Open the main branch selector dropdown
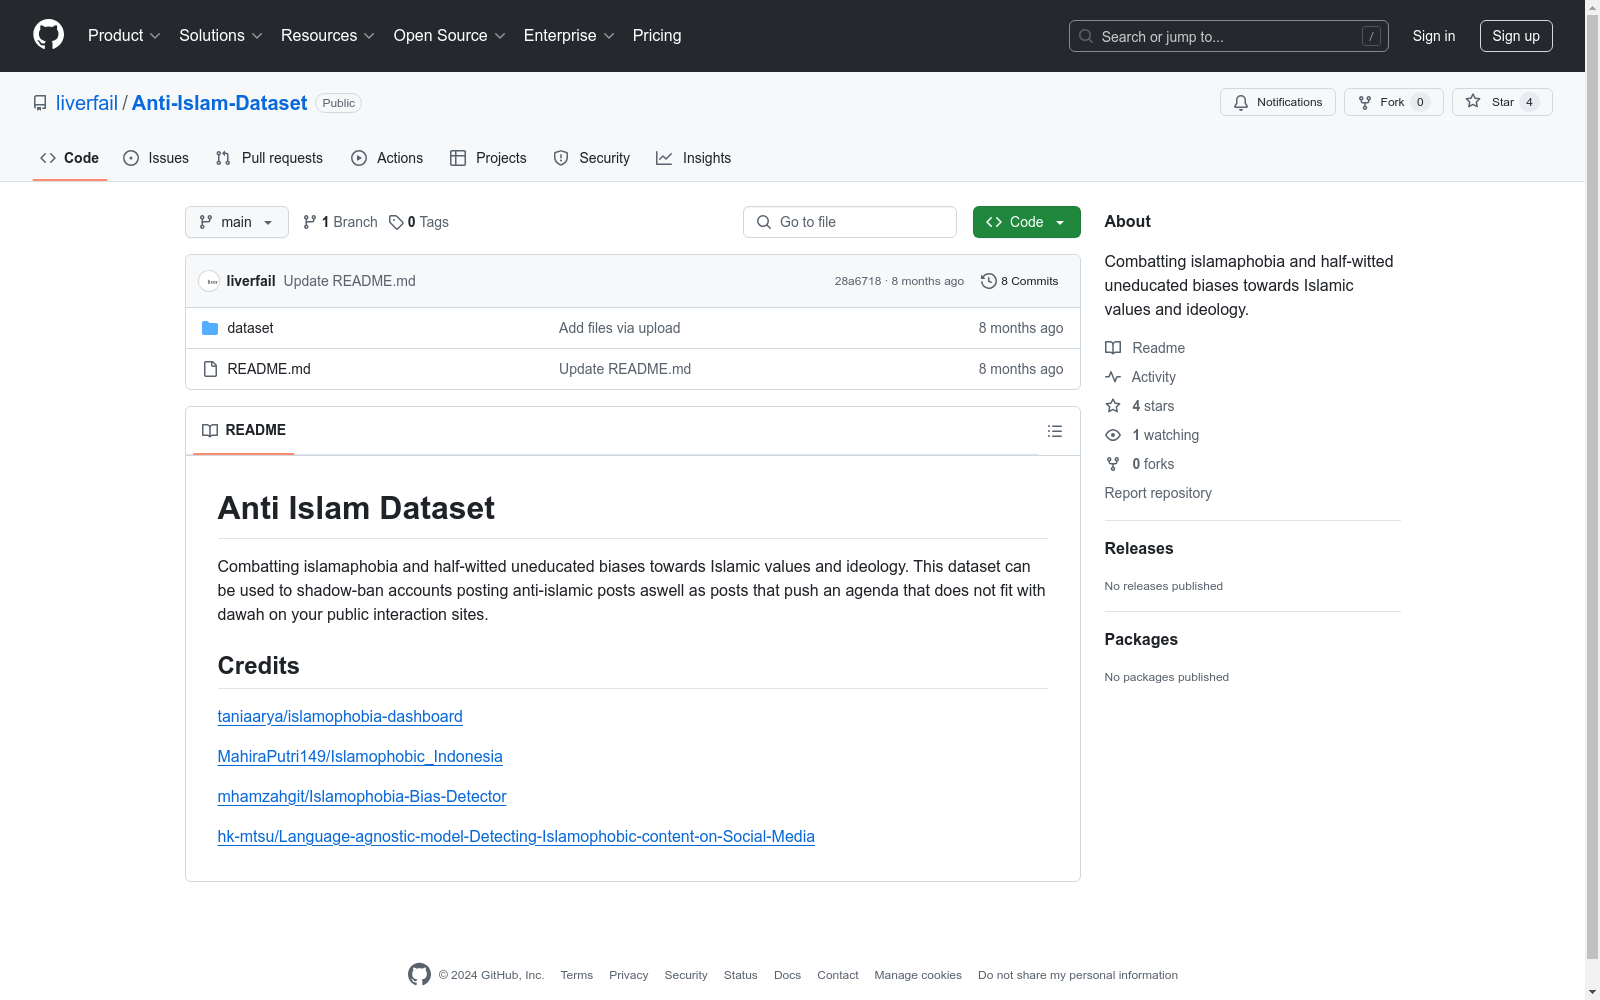The height and width of the screenshot is (1000, 1600). pos(237,222)
